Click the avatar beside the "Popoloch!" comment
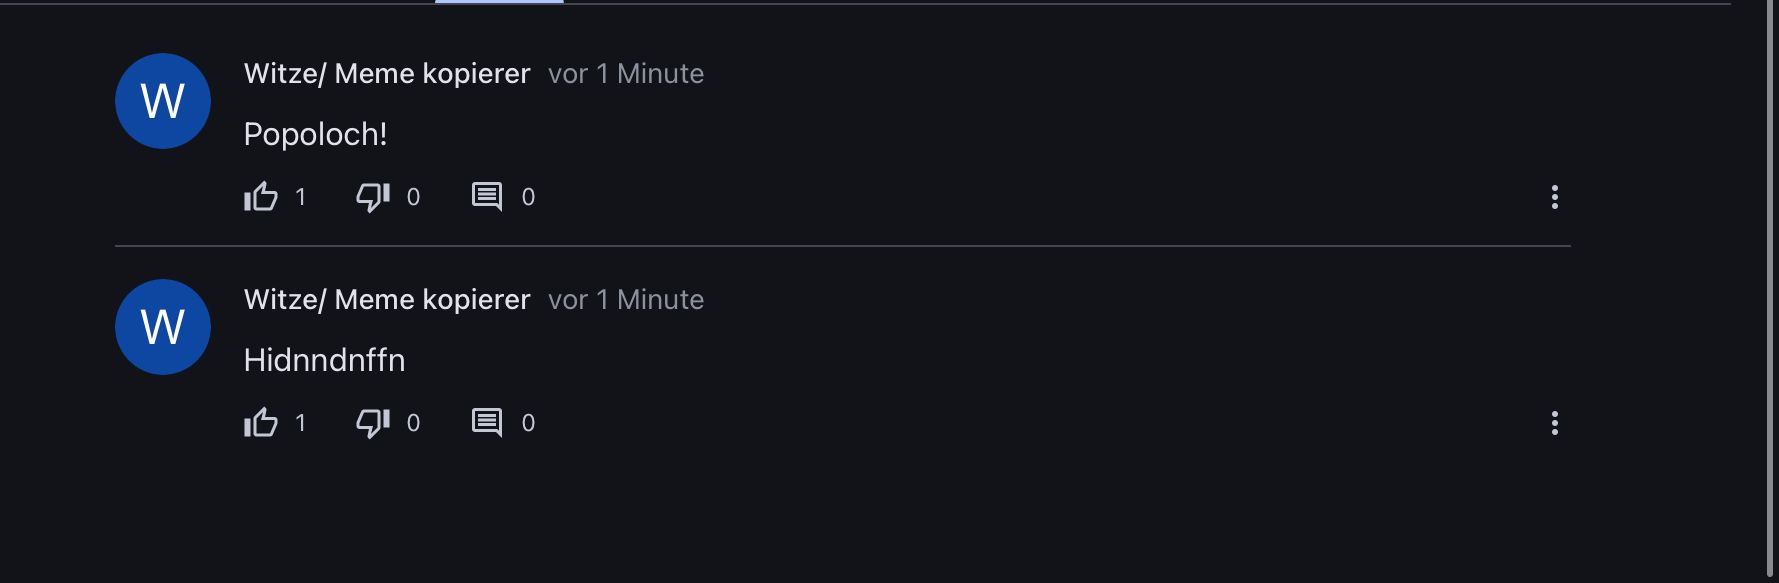Screen dimensions: 1779x583 [163, 101]
